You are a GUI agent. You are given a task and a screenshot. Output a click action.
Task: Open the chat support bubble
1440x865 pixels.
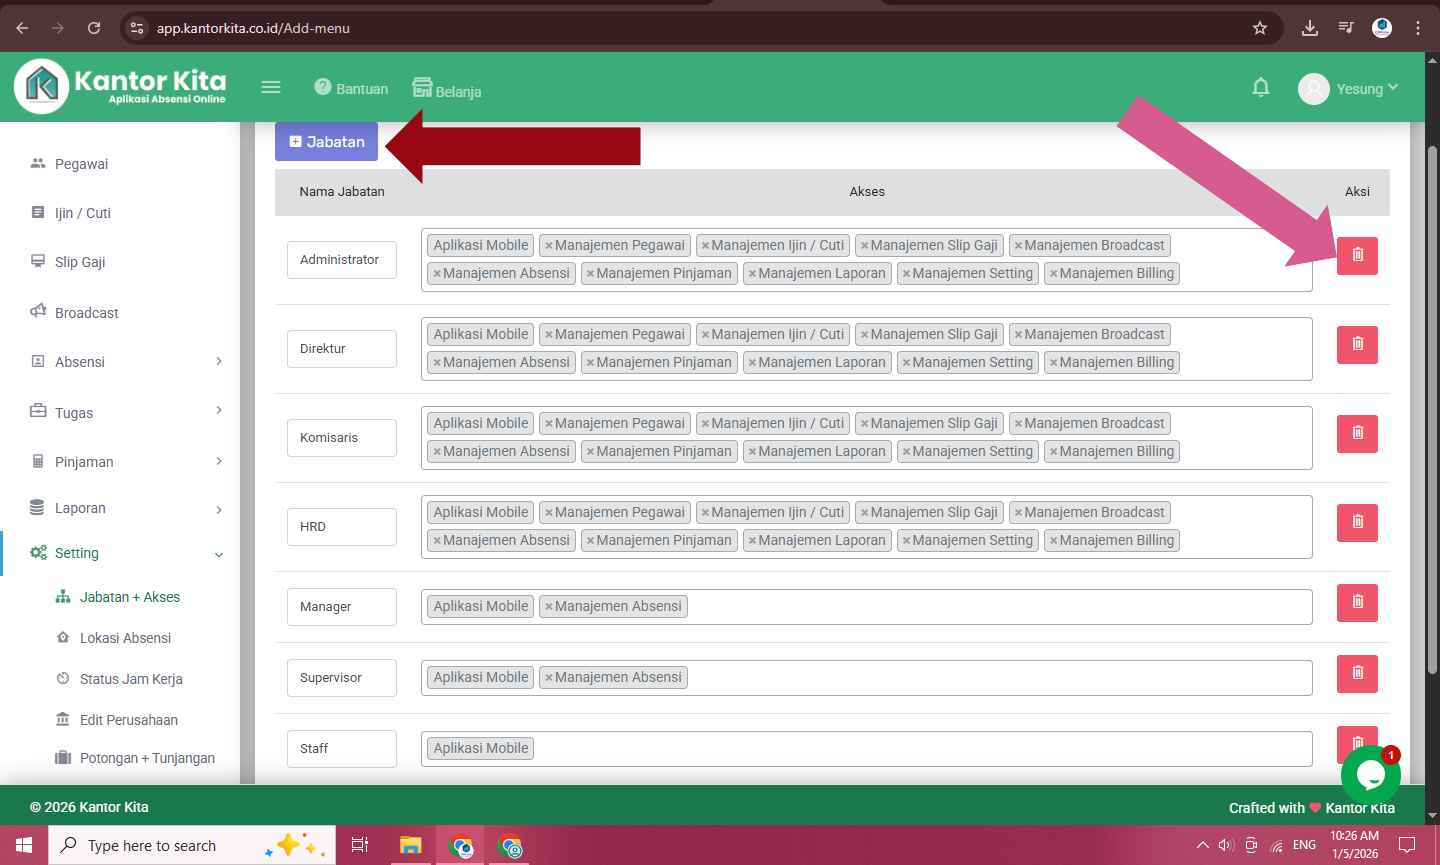tap(1369, 774)
